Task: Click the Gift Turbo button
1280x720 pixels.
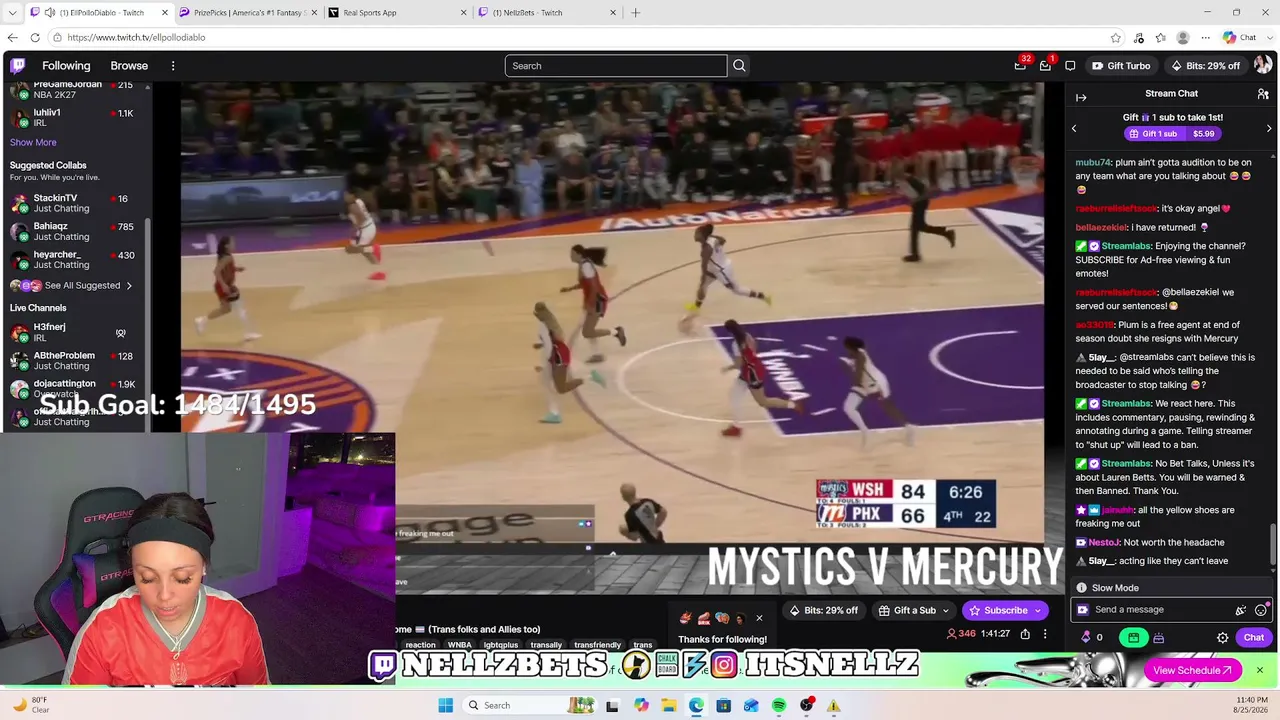Action: tap(1121, 66)
